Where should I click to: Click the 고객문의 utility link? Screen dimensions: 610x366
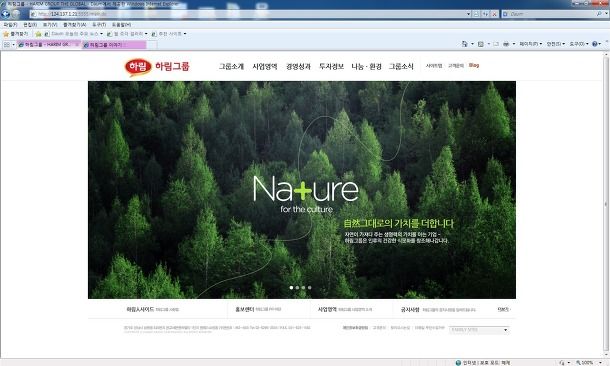click(456, 66)
